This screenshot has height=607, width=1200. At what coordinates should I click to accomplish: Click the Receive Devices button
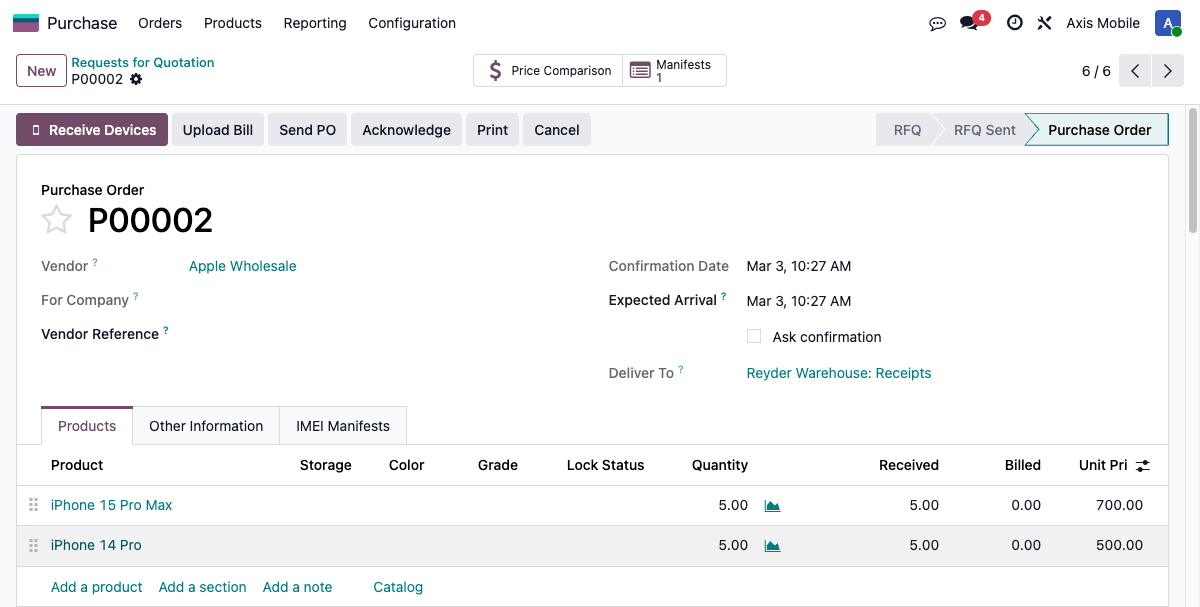click(92, 130)
